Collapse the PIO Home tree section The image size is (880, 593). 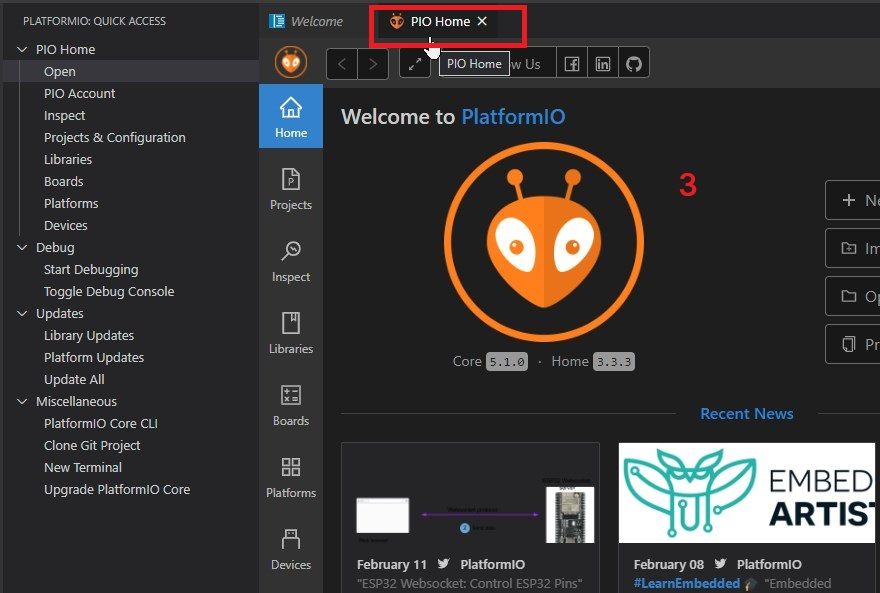[22, 49]
